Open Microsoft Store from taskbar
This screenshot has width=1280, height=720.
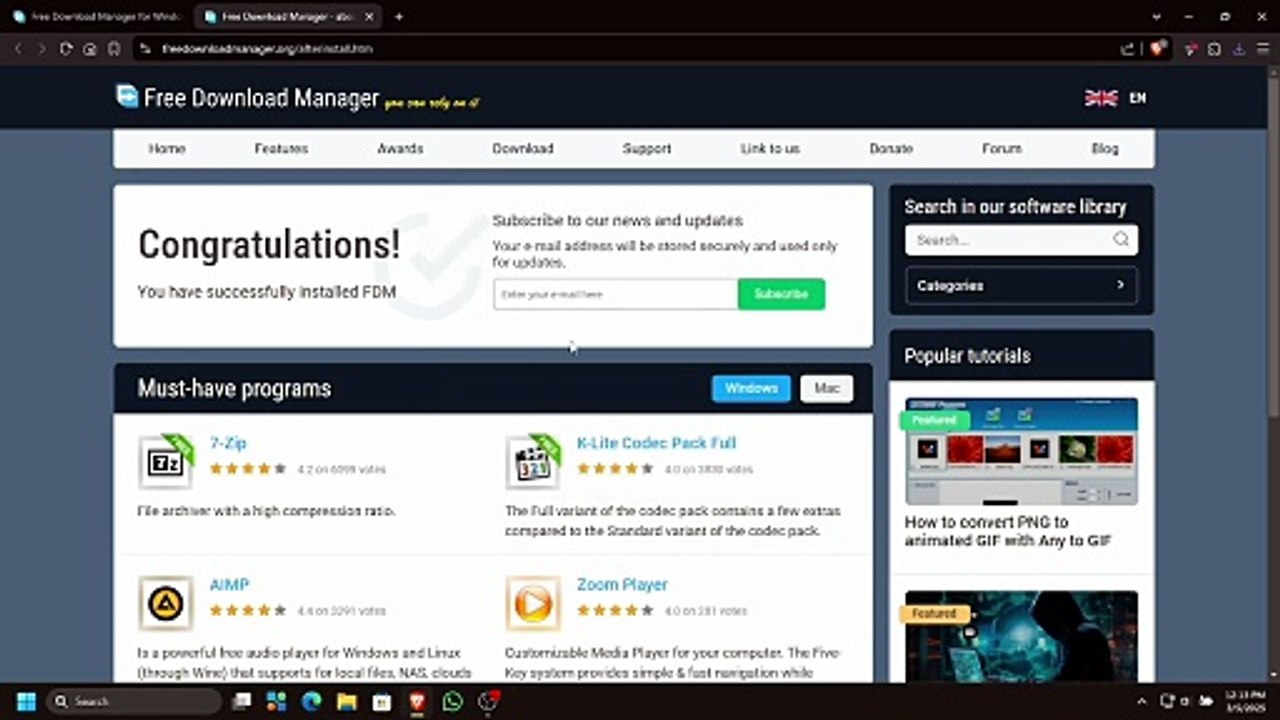382,701
